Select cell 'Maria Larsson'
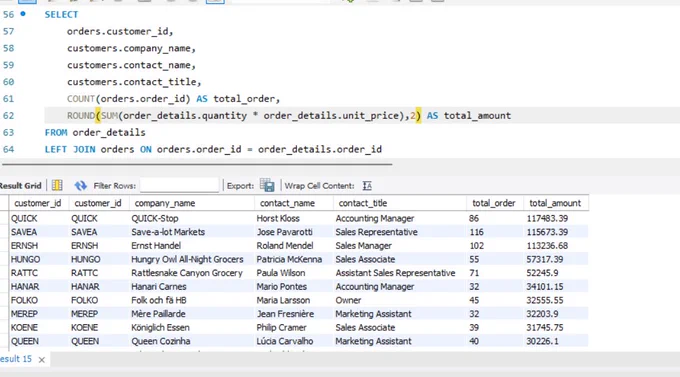Screen dimensions: 680x377 coord(283,300)
